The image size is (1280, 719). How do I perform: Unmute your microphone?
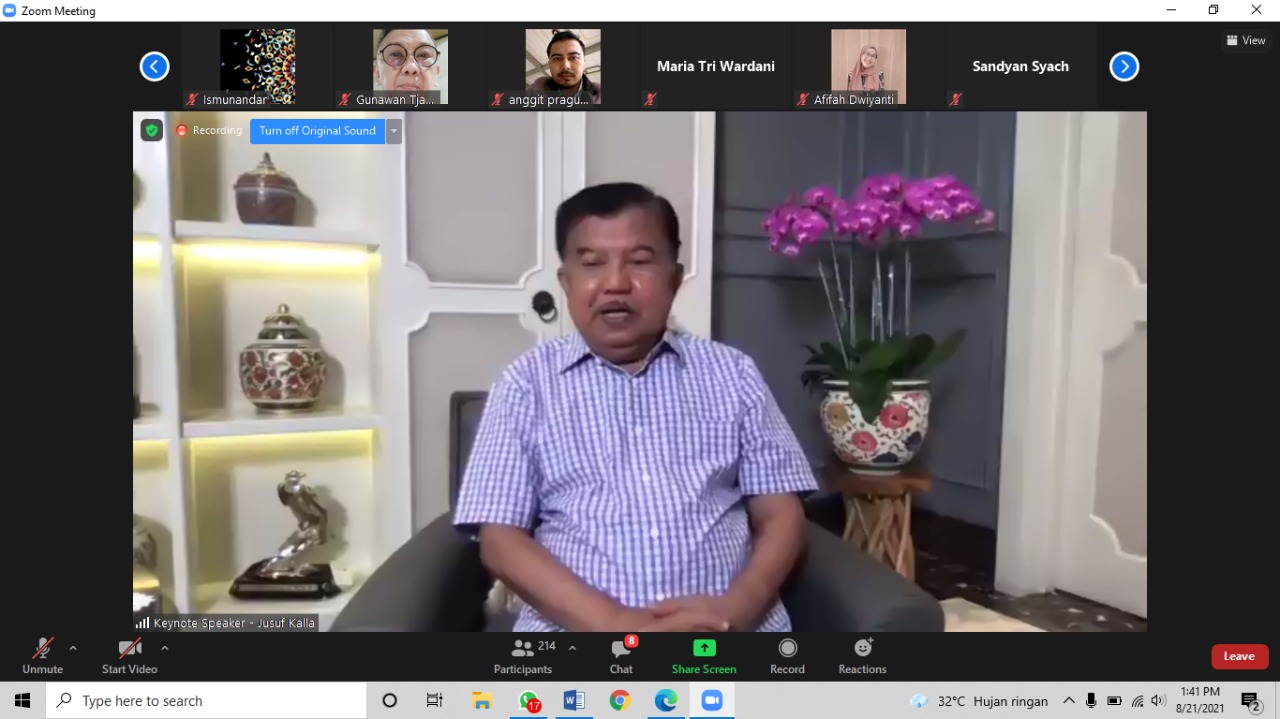[x=42, y=655]
